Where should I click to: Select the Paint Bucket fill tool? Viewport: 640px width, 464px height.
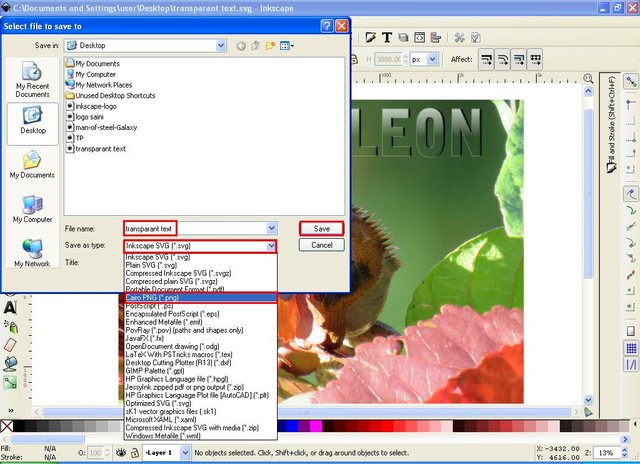[10, 363]
